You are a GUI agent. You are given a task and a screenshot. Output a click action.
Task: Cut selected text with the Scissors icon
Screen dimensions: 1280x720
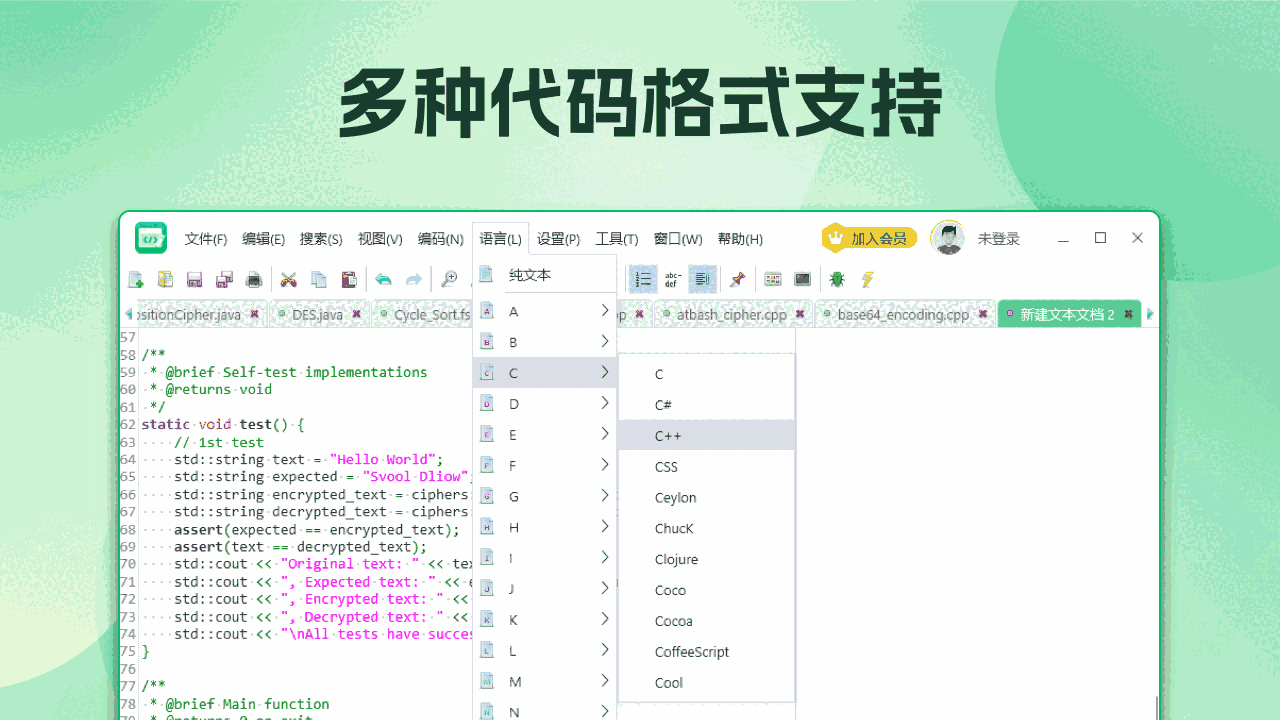(289, 279)
